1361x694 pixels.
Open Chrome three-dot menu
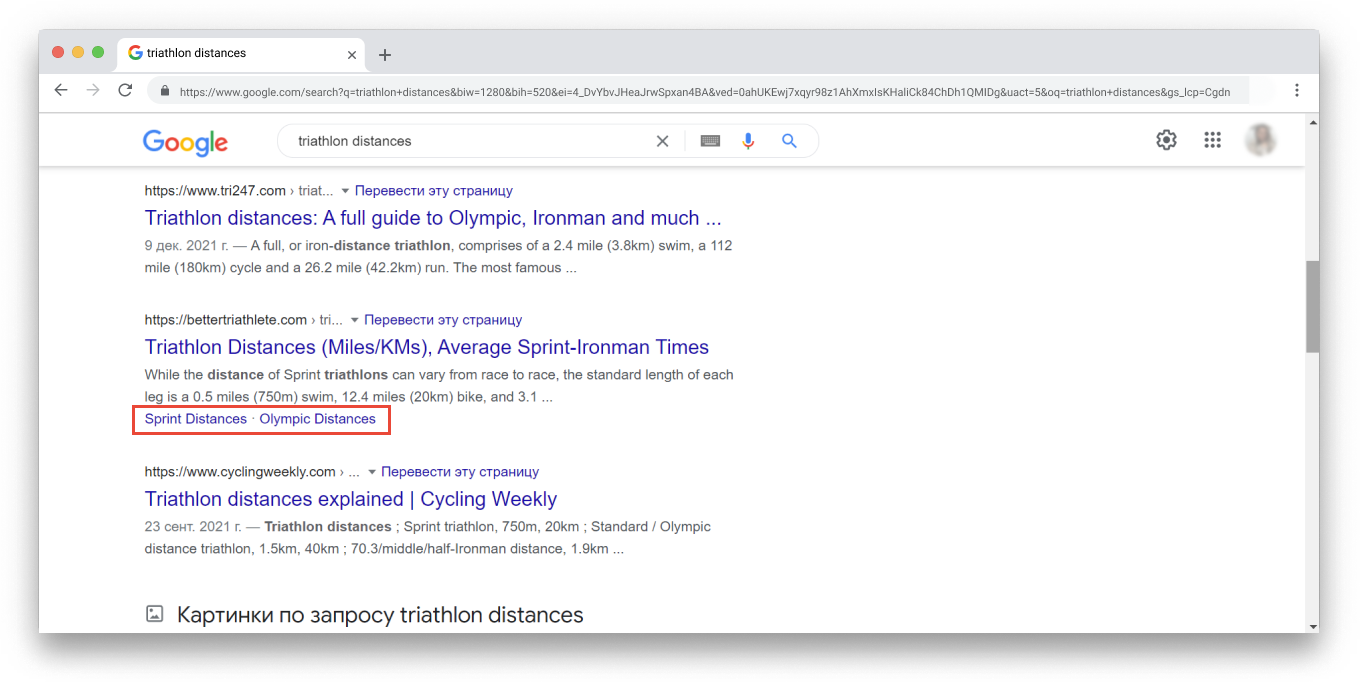coord(1296,90)
